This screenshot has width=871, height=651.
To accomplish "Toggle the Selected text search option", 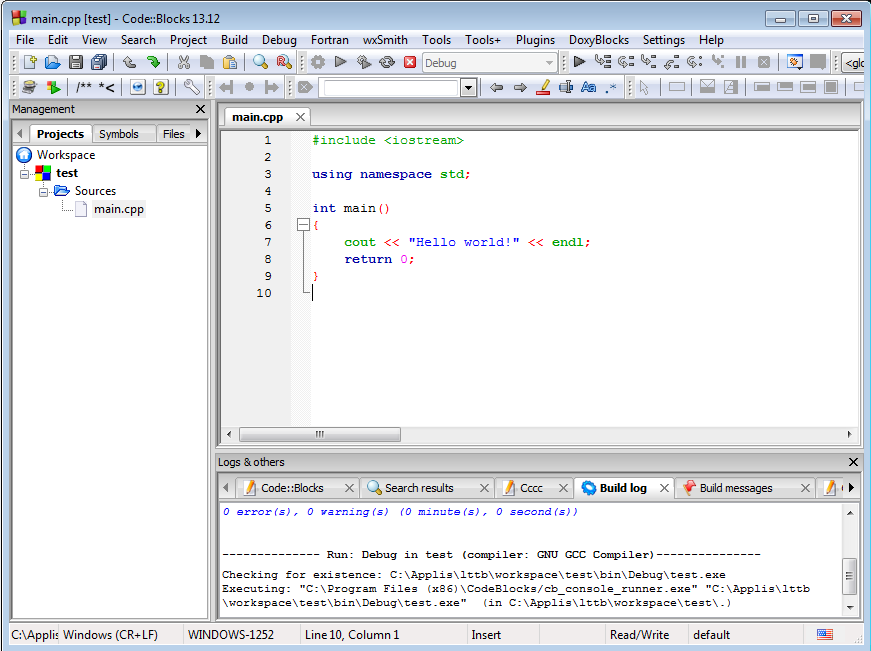I will coord(566,87).
